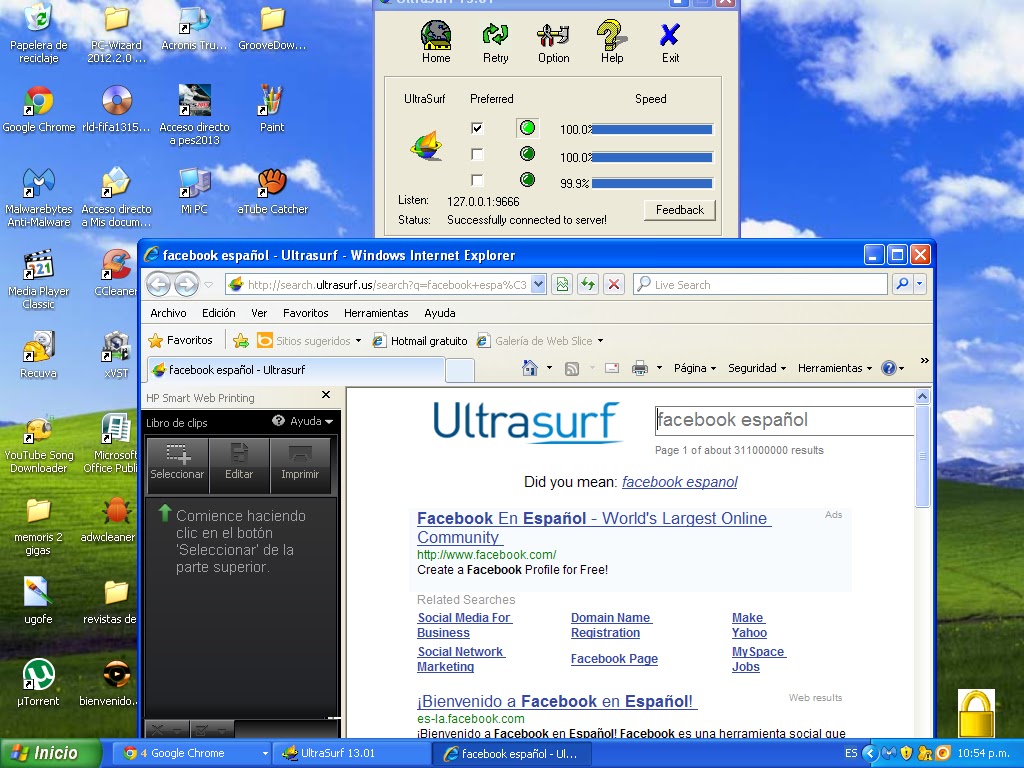Open Hotmail gratuito favorite link

tap(420, 341)
